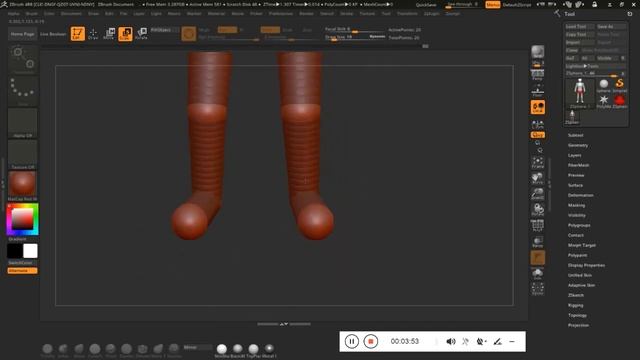This screenshot has height=360, width=640.
Task: Click the BPR render icon
Action: pos(538,52)
